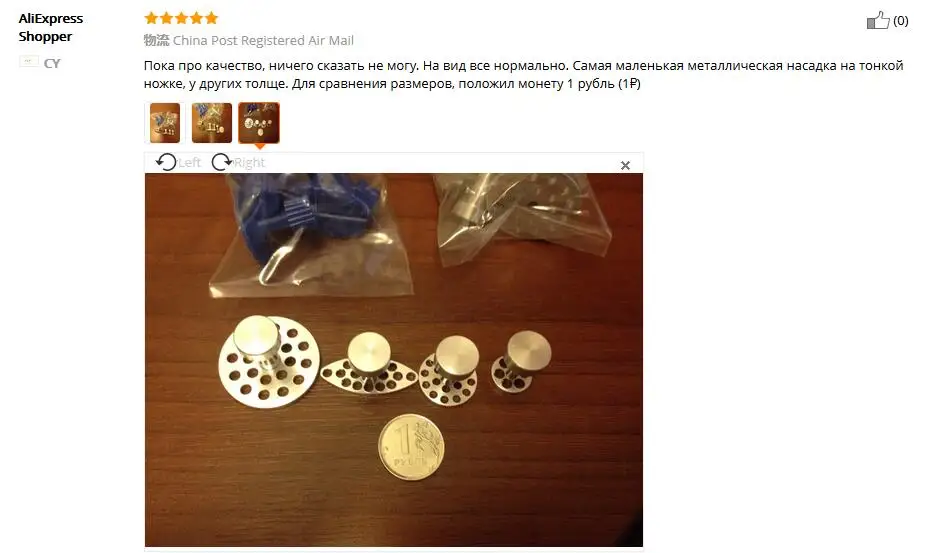The image size is (941, 553).
Task: Click the 'Left' rotate label
Action: pos(189,162)
